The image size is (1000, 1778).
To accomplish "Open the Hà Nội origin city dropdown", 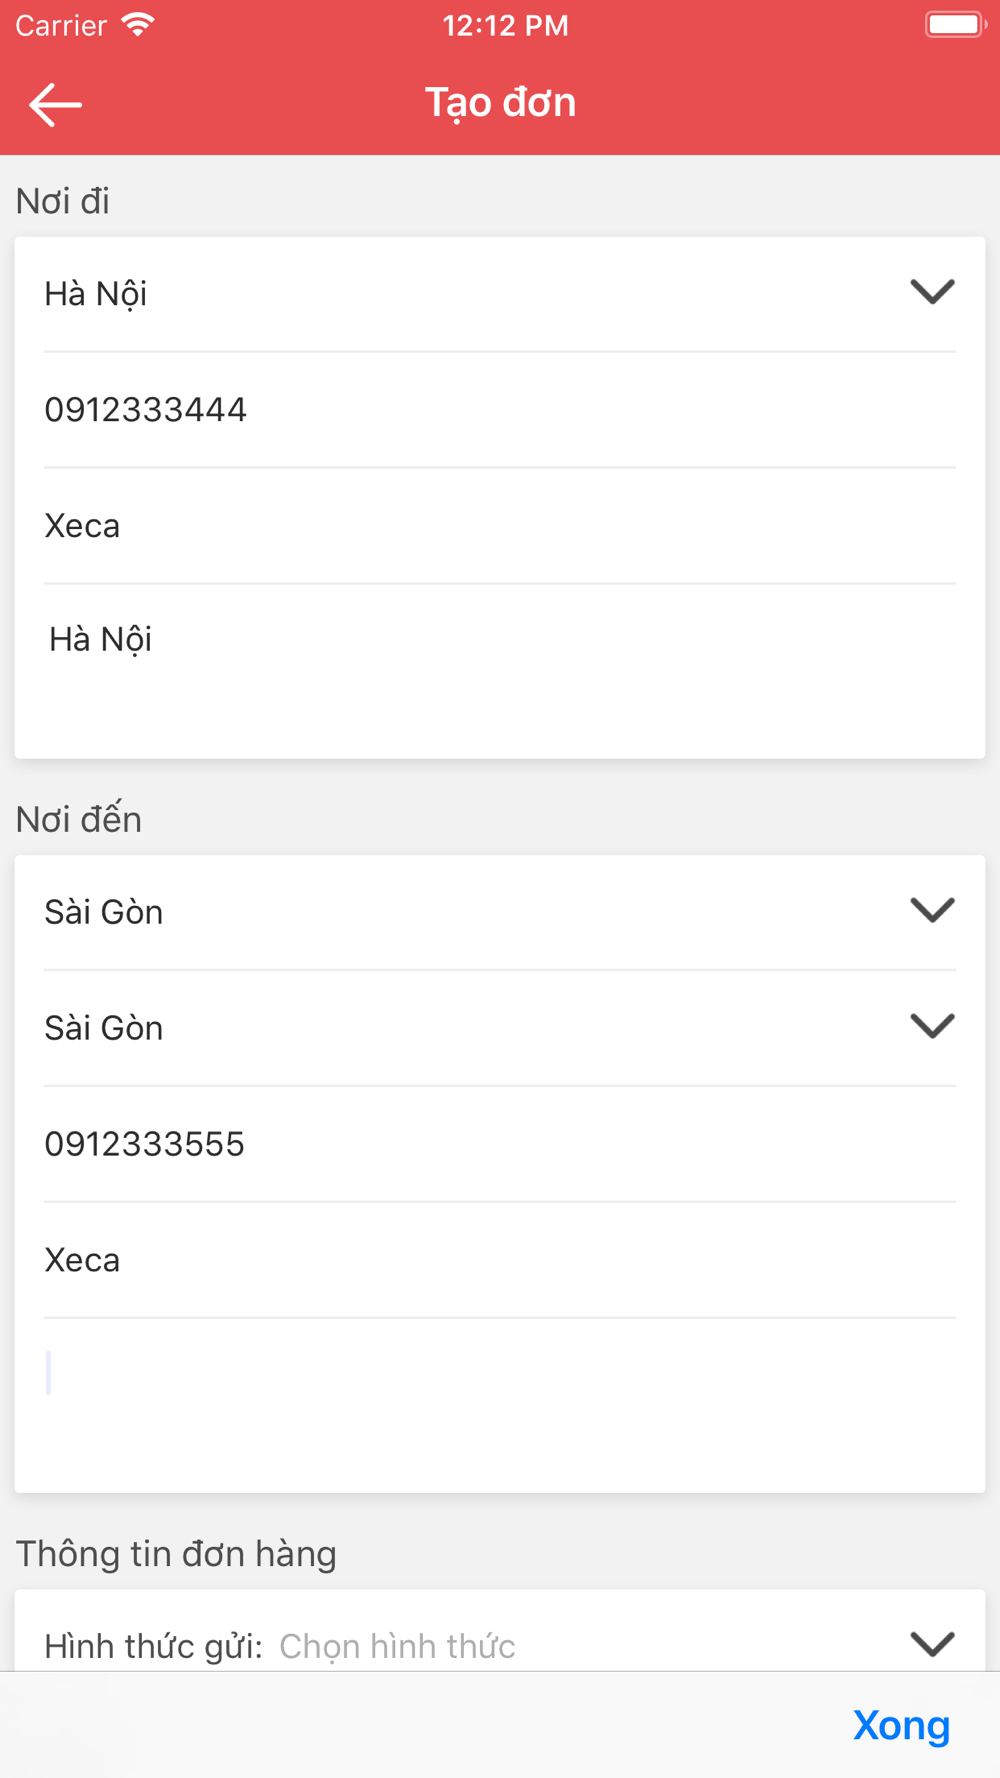I will click(x=500, y=294).
